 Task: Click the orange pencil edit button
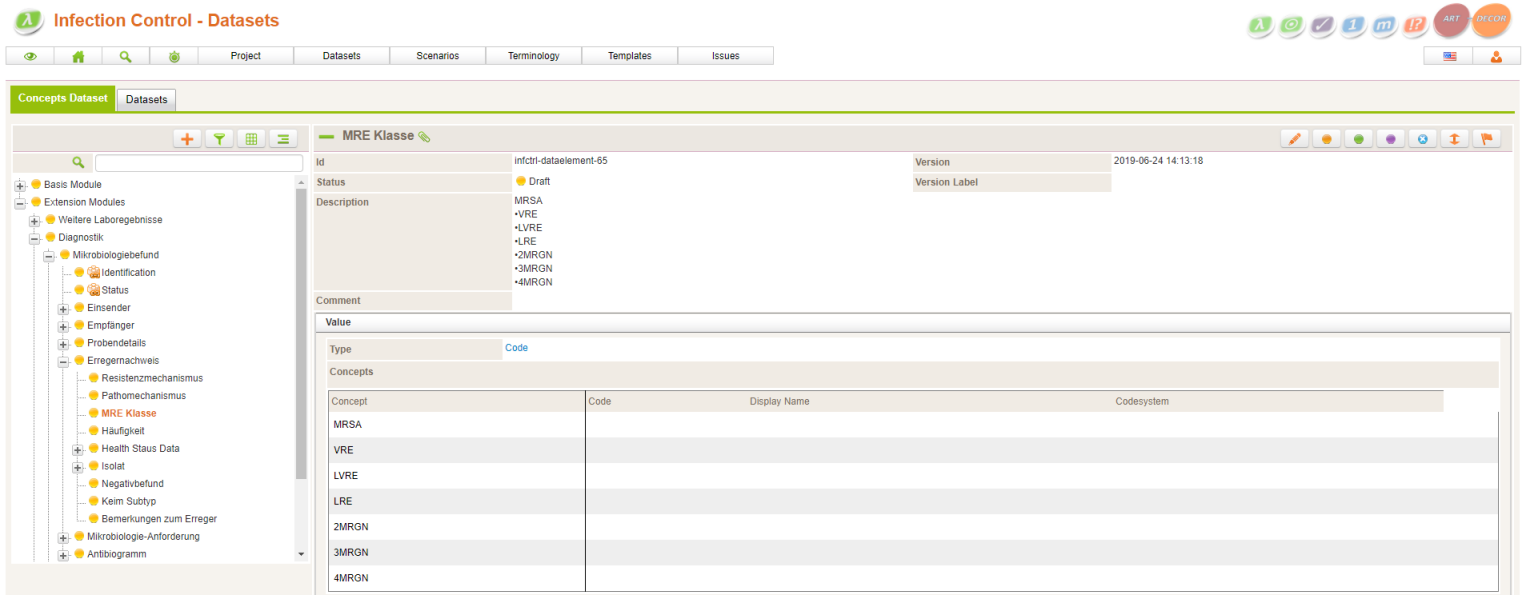[x=1295, y=139]
